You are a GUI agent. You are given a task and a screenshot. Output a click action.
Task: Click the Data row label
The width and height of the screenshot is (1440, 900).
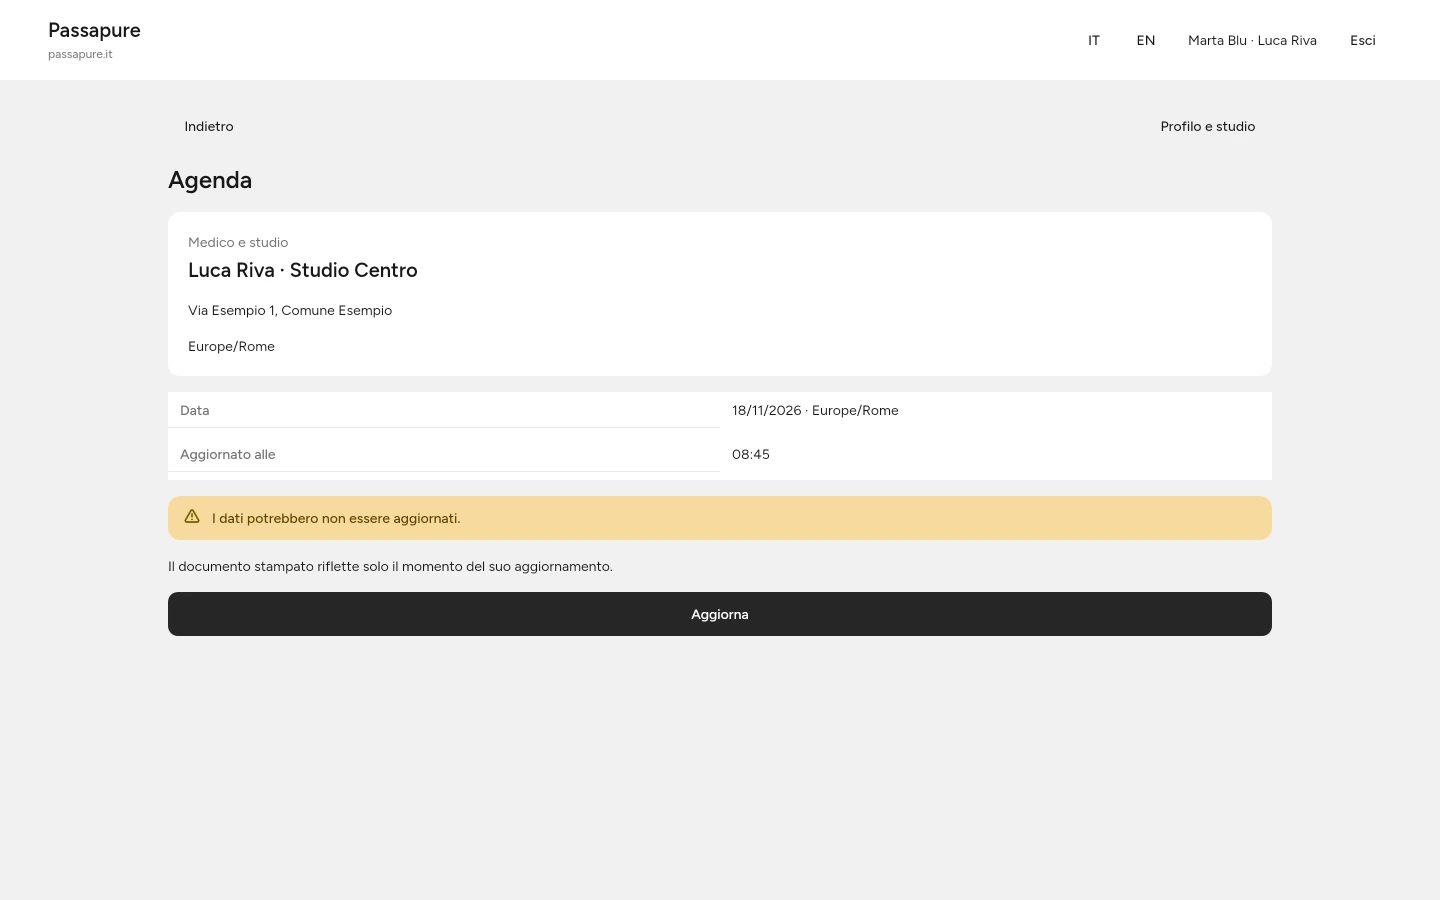point(194,410)
